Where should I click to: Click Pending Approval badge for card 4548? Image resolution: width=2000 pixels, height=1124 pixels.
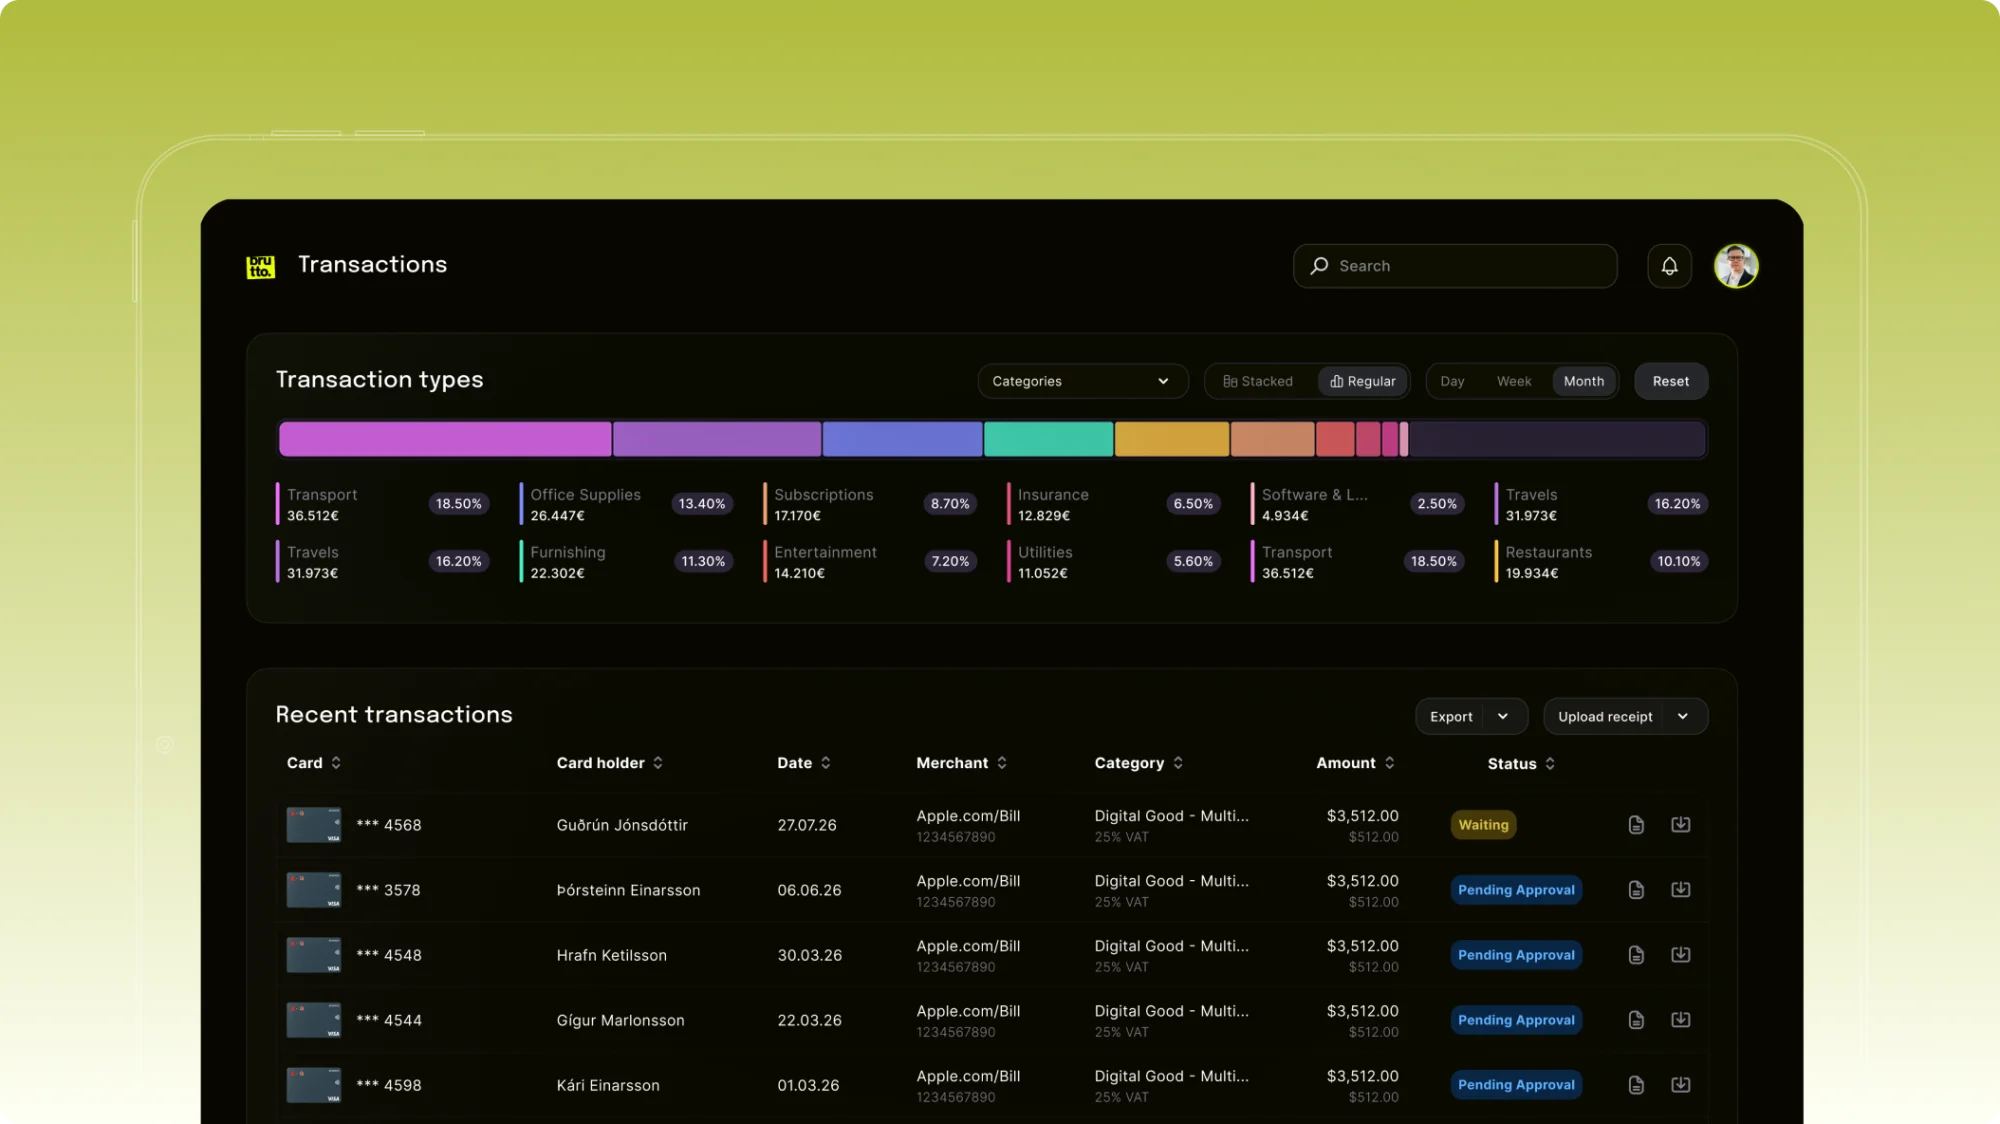pyautogui.click(x=1516, y=955)
